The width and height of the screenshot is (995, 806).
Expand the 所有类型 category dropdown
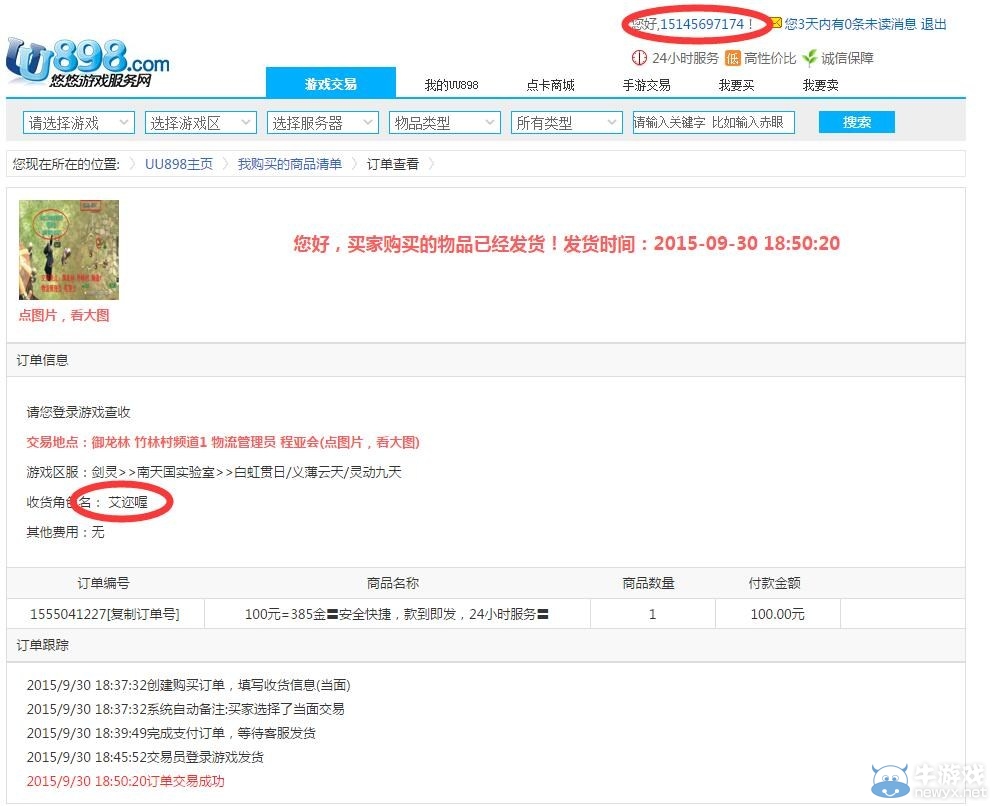pos(566,121)
